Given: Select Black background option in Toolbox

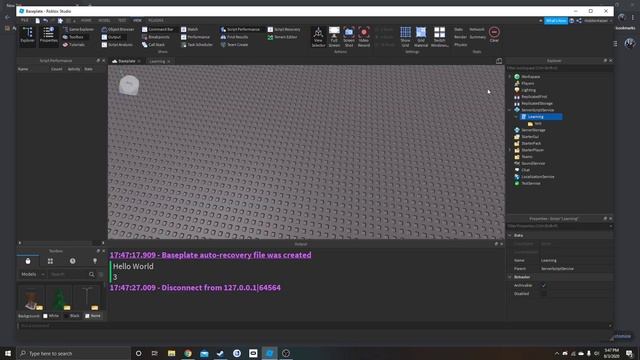Looking at the screenshot, I should click(x=71, y=316).
